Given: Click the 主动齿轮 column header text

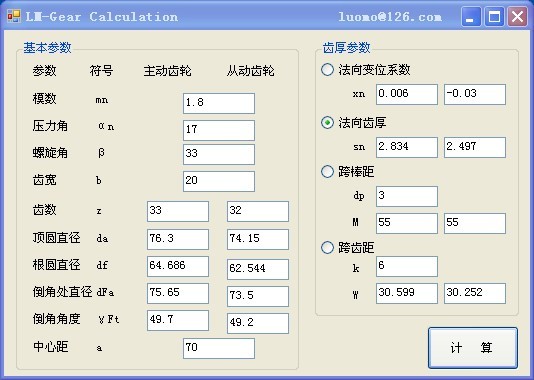Looking at the screenshot, I should [167, 71].
